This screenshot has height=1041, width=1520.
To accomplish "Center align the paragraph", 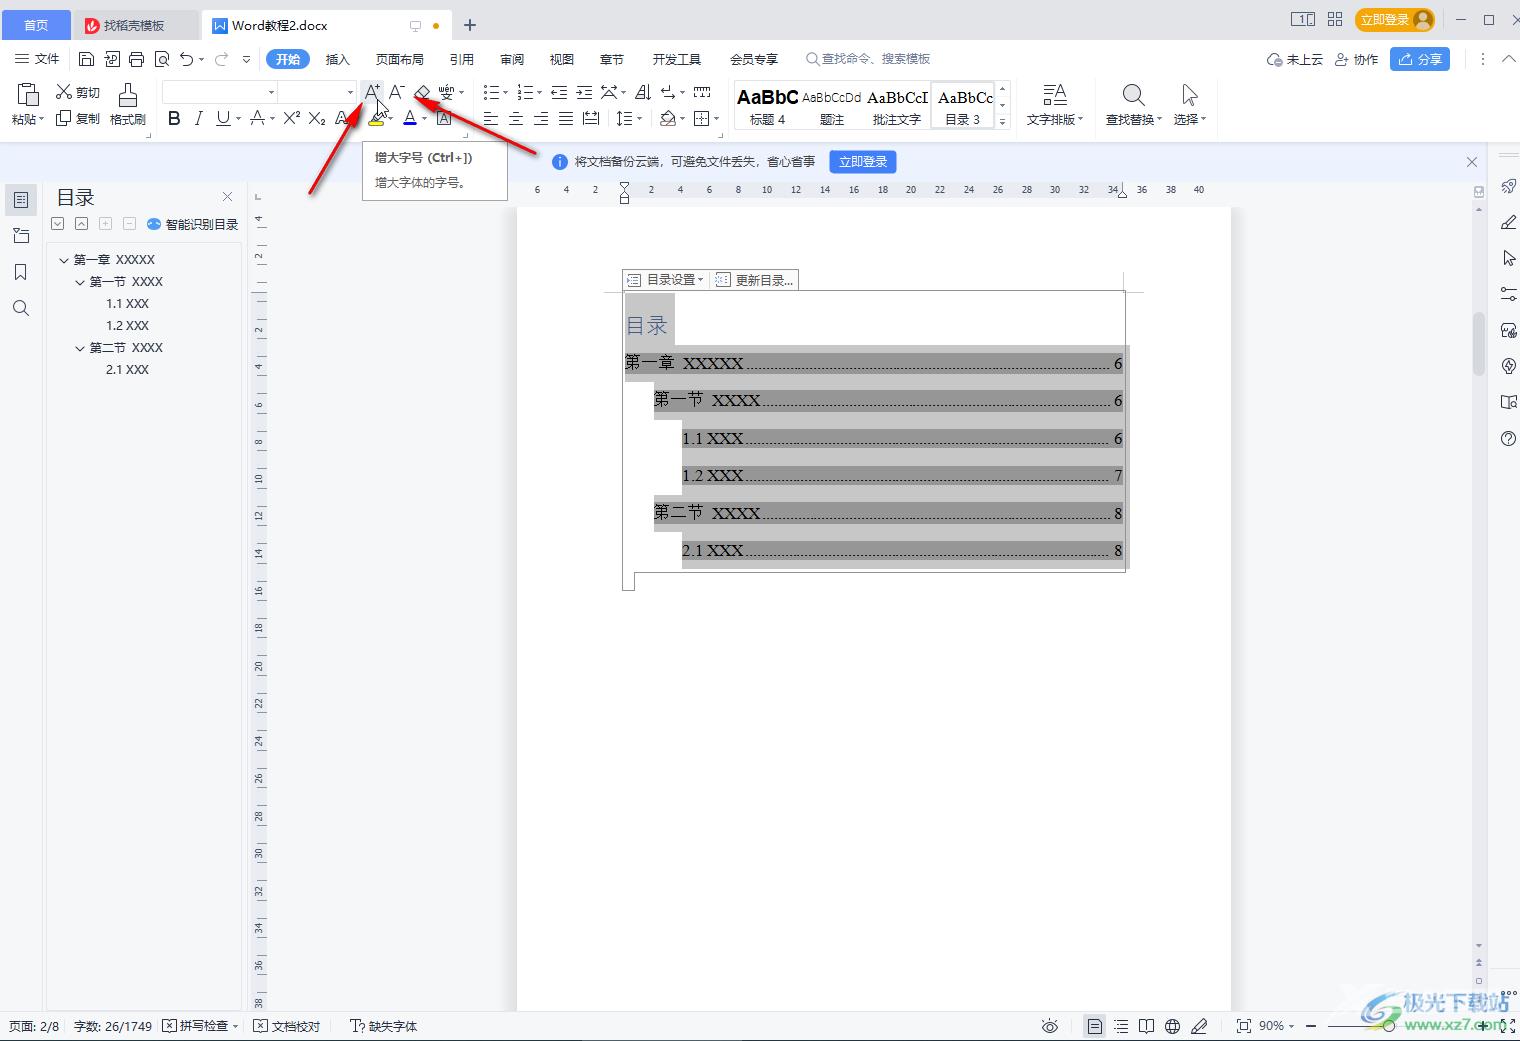I will (x=516, y=118).
